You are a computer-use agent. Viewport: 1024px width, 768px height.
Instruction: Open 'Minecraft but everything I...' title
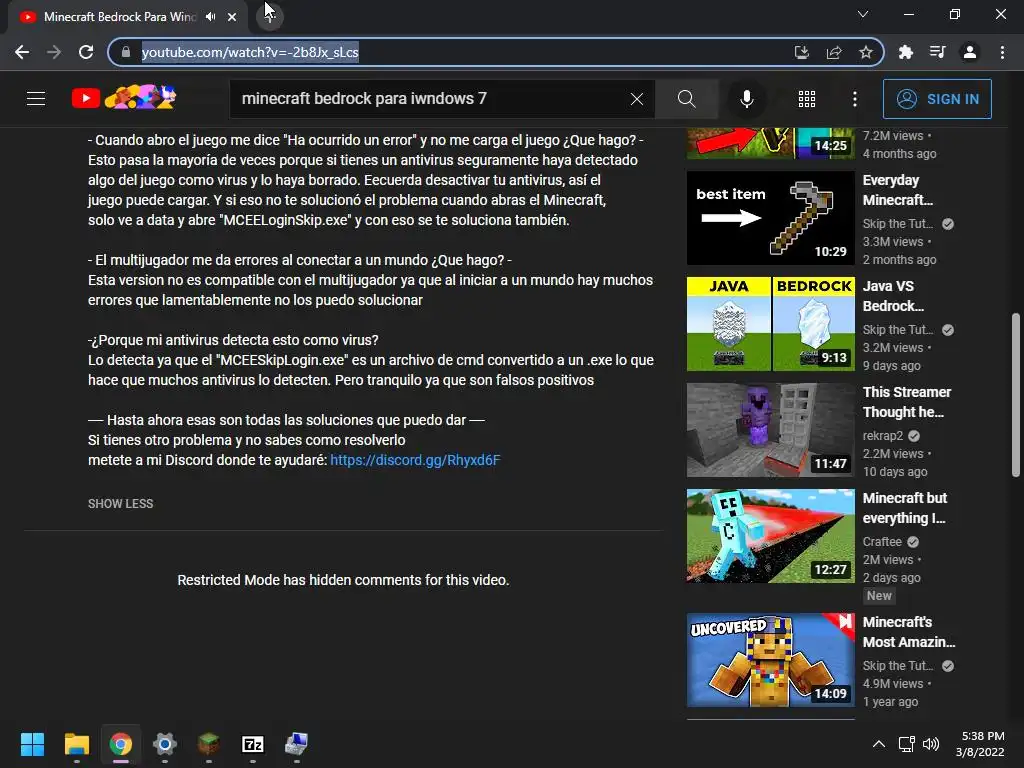tap(905, 507)
